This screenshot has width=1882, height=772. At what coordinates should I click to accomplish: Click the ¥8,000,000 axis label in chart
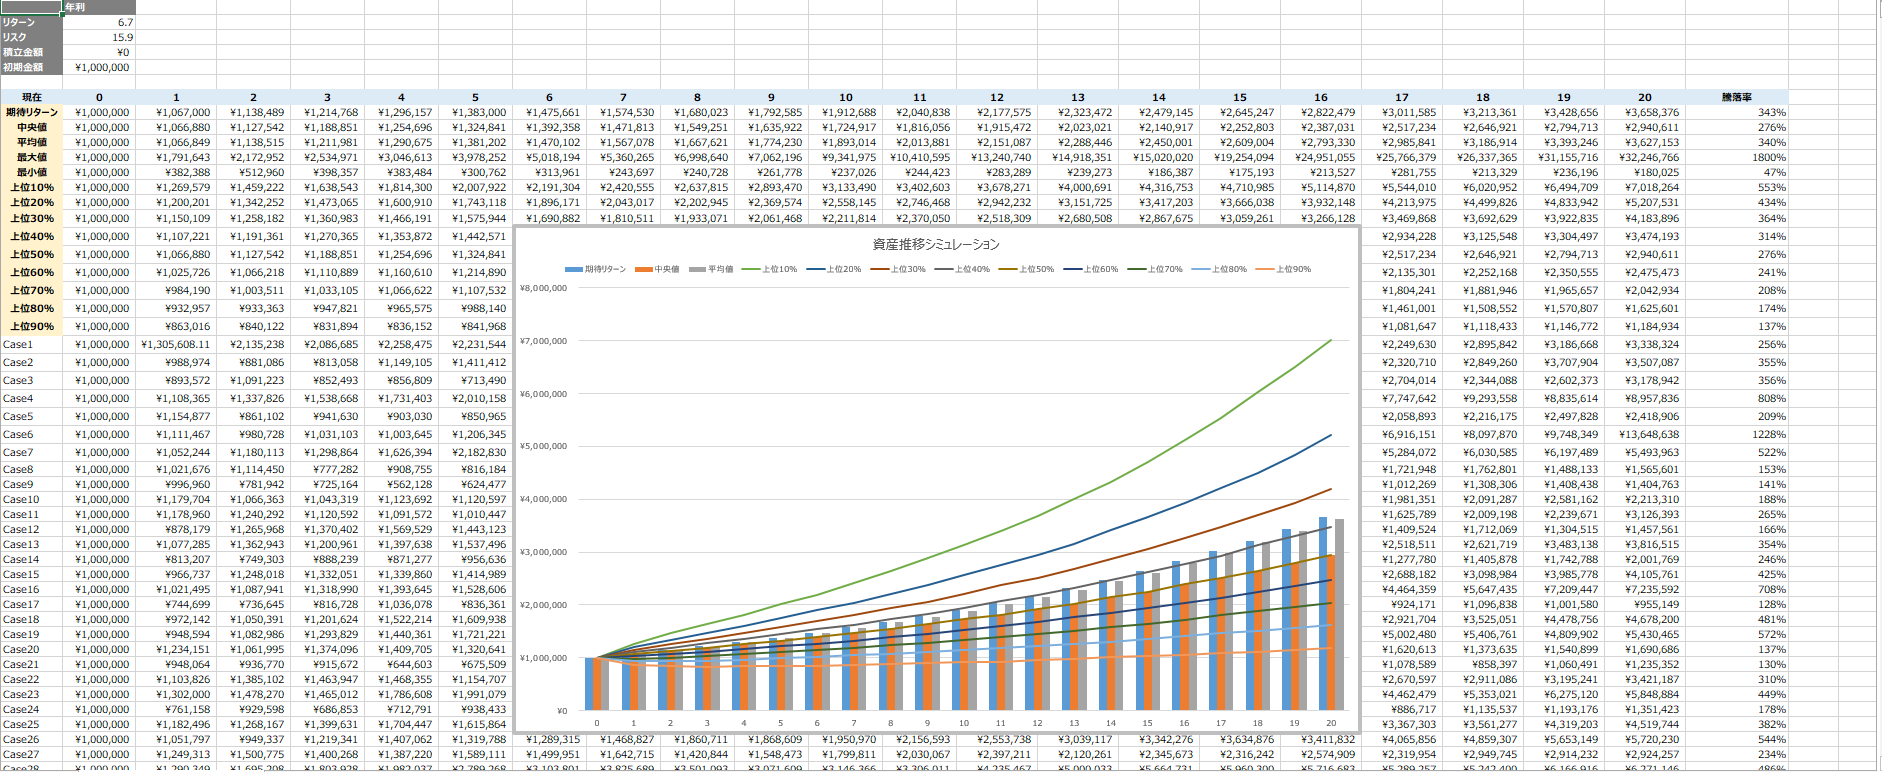[x=543, y=288]
